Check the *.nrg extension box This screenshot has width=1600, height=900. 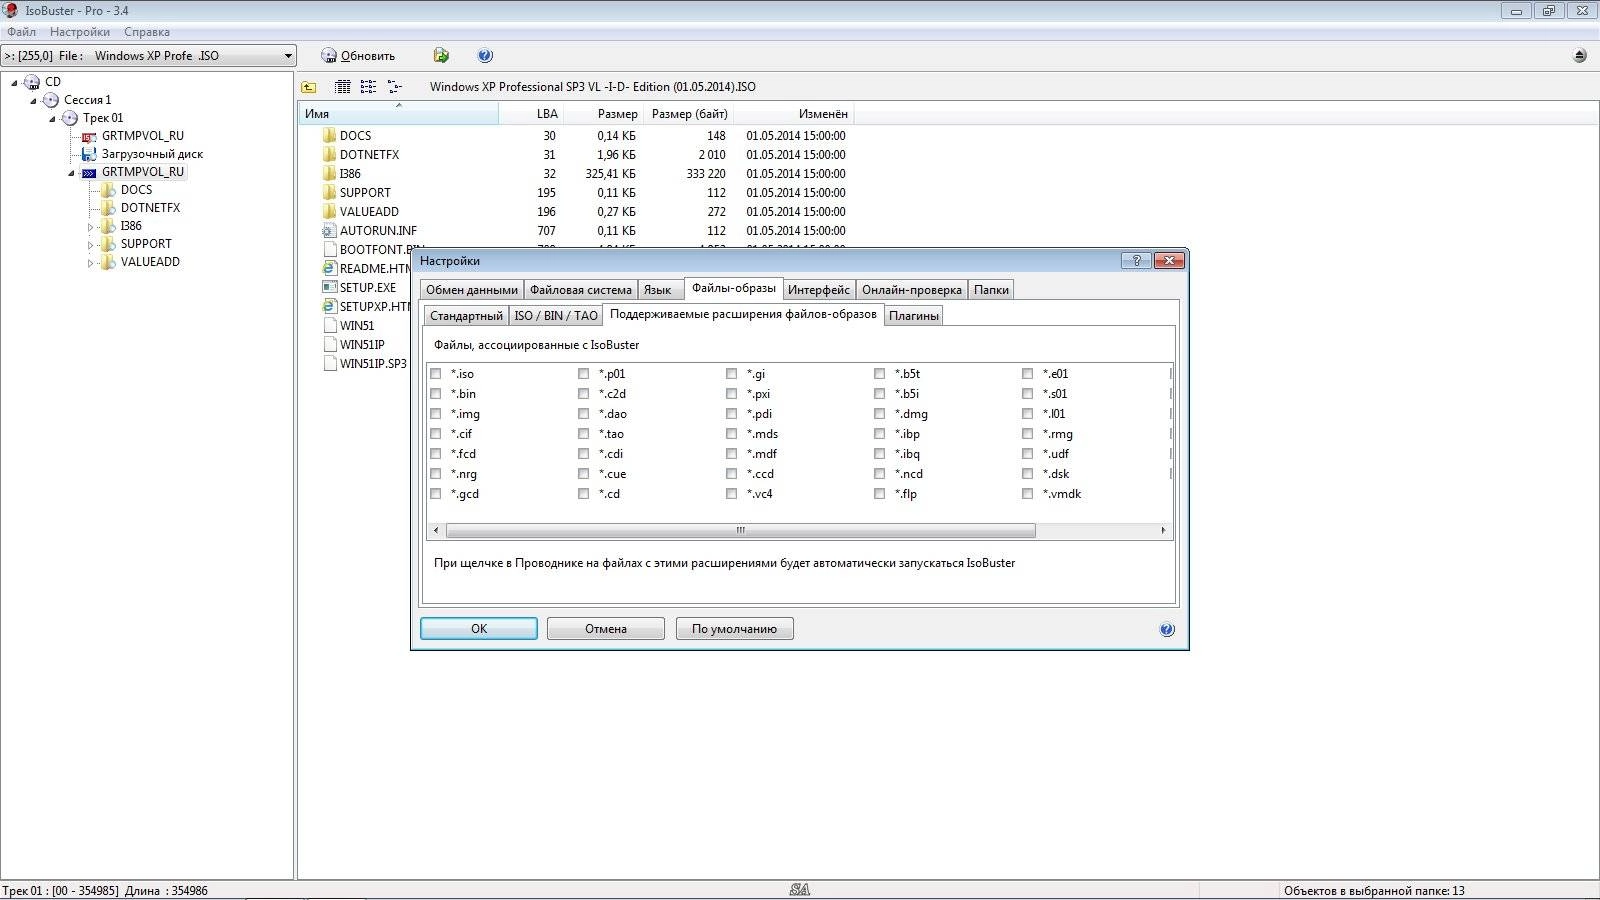tap(435, 474)
